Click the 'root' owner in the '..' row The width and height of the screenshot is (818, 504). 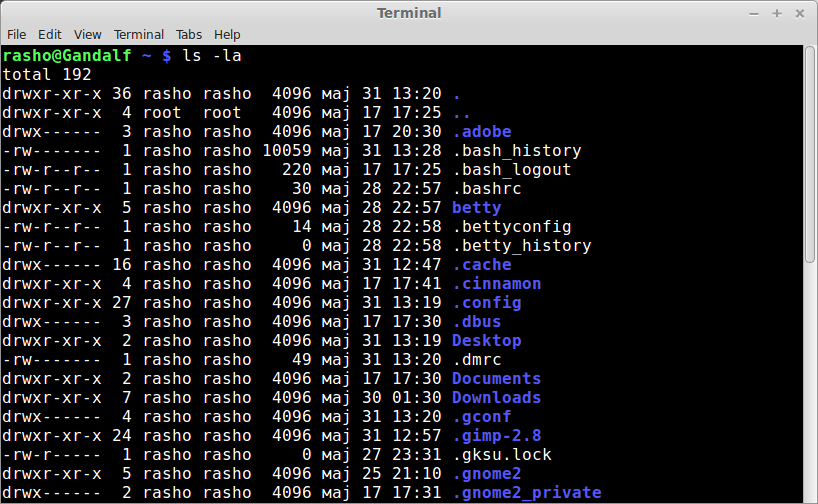(x=162, y=113)
